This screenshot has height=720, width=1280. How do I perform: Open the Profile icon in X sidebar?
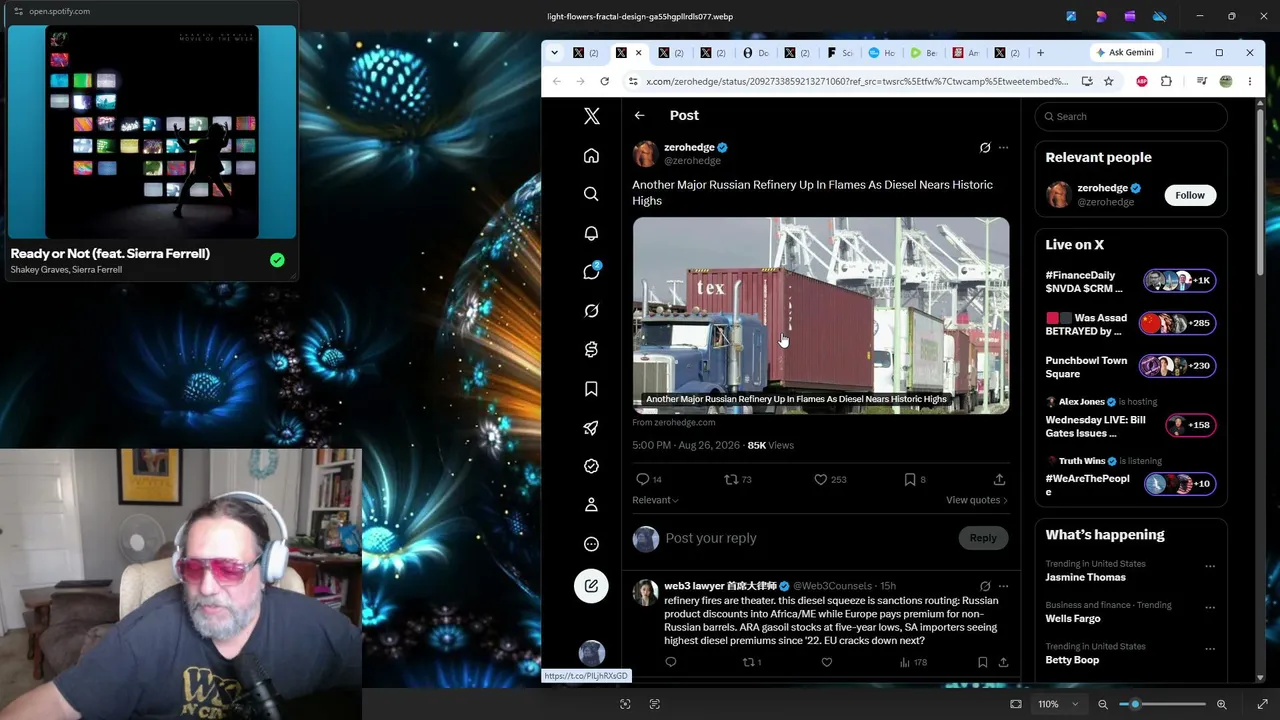tap(591, 505)
